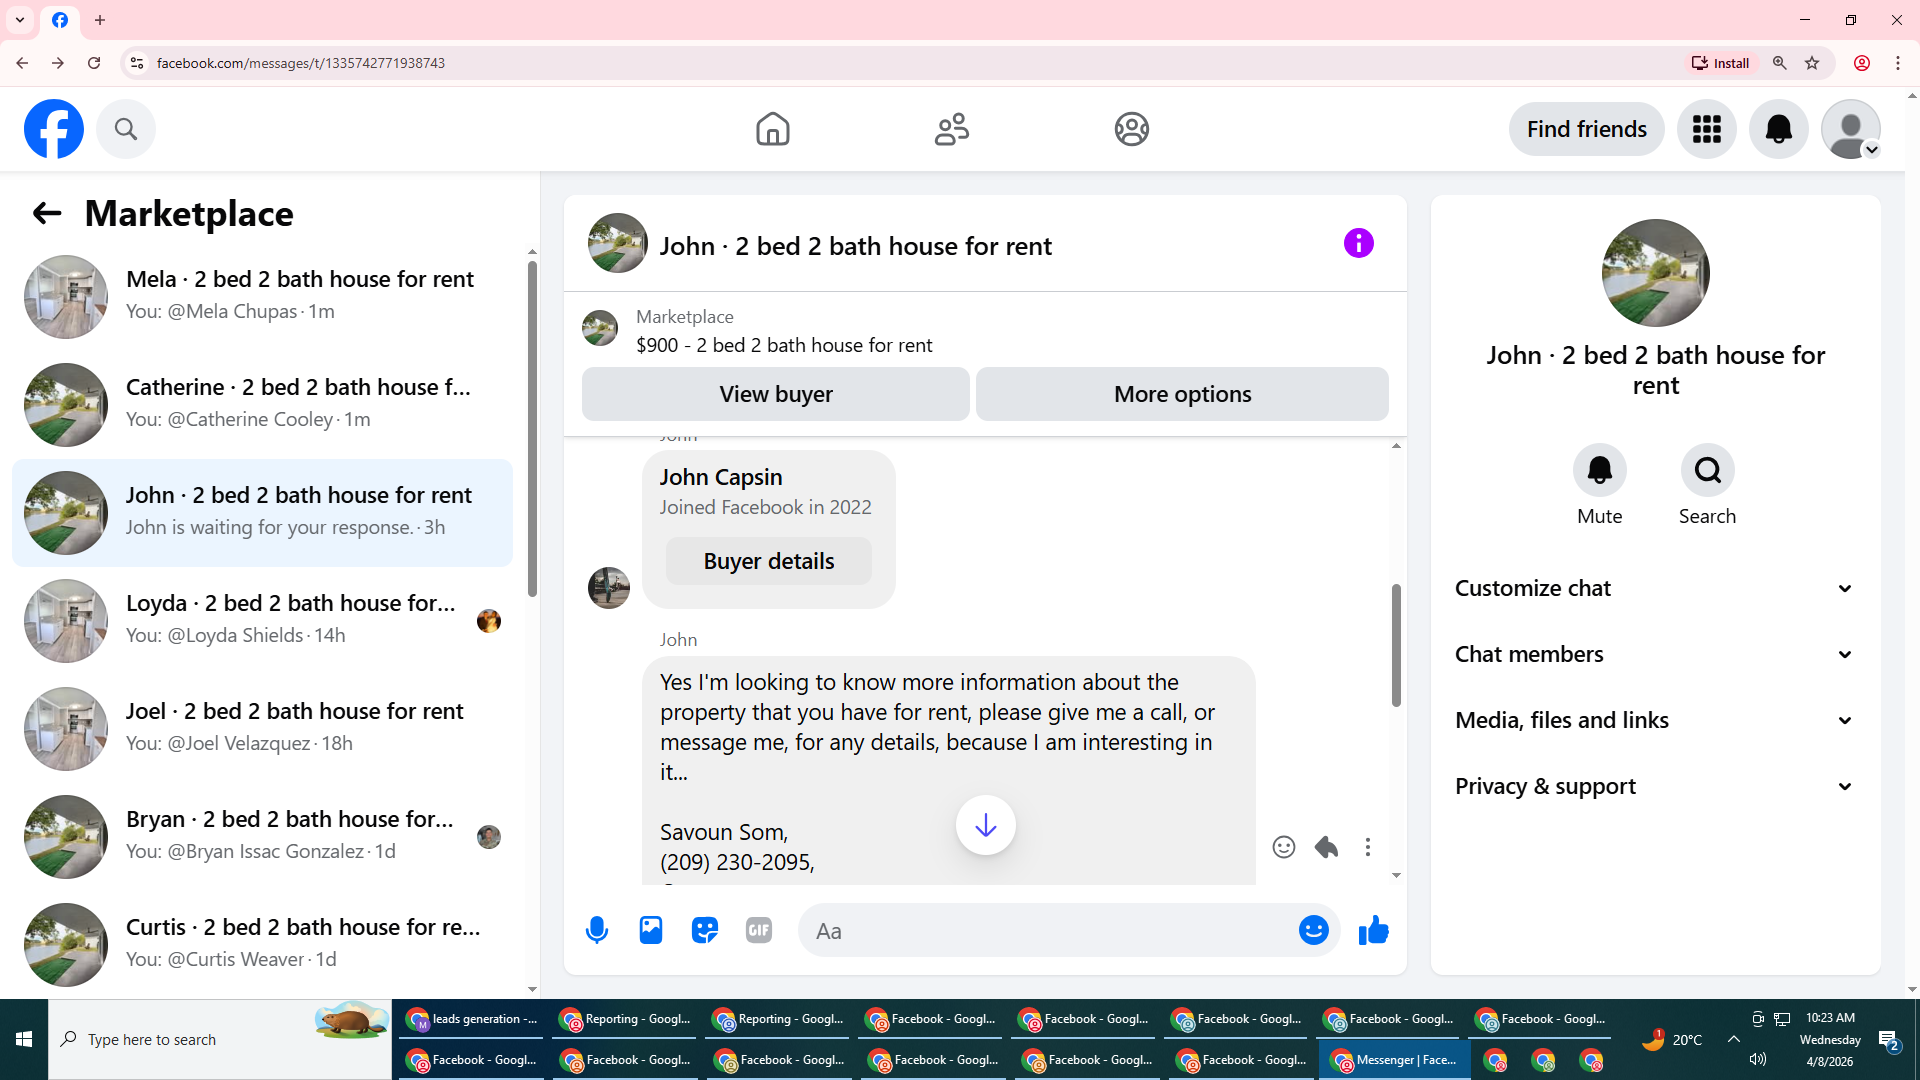React to John's message with the smiley icon

point(1284,847)
